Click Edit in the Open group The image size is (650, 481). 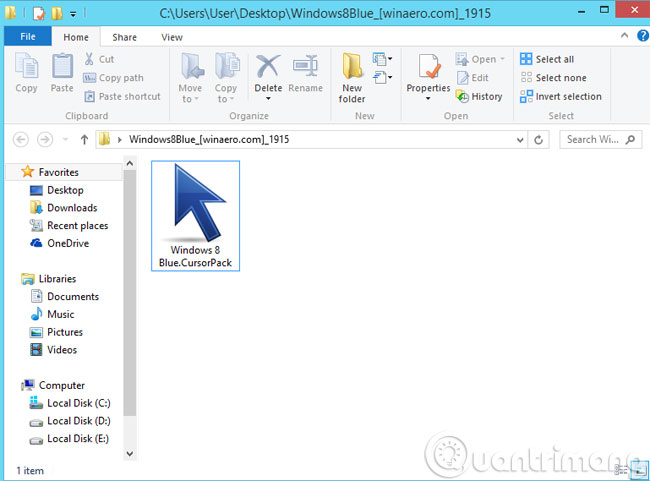tap(472, 78)
